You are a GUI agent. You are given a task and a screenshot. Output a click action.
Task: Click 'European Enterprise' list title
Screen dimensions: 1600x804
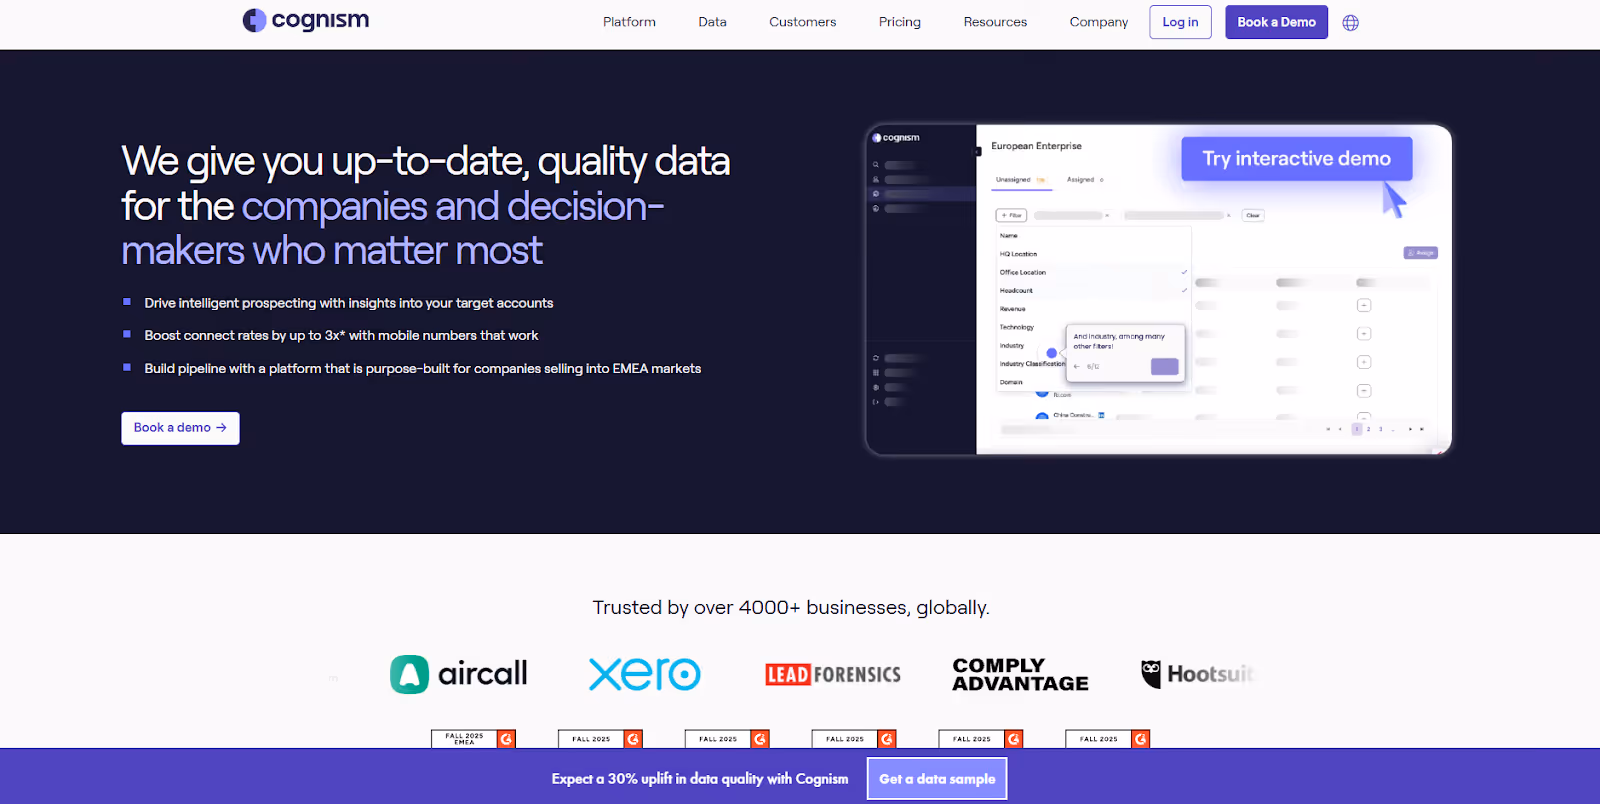click(x=1036, y=146)
